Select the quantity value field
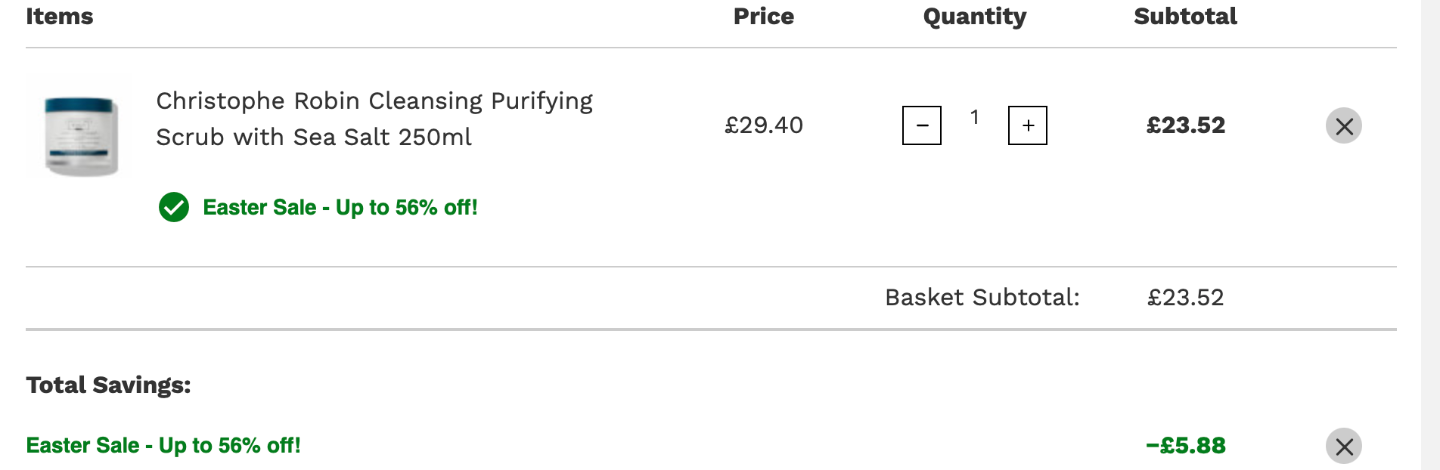 coord(974,118)
